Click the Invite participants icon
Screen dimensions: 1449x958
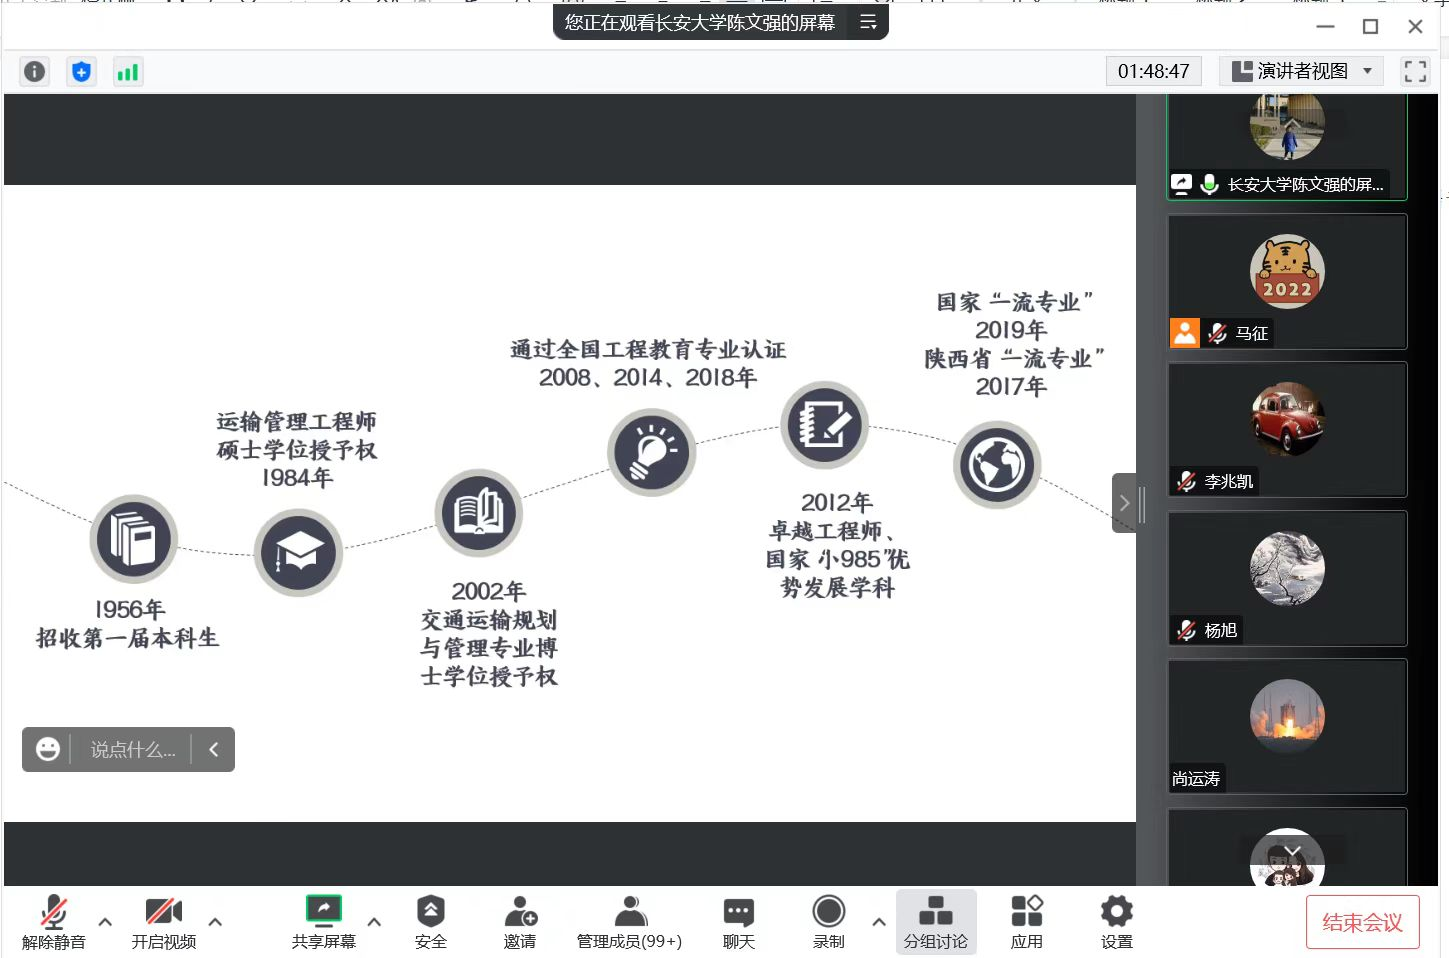pyautogui.click(x=520, y=922)
